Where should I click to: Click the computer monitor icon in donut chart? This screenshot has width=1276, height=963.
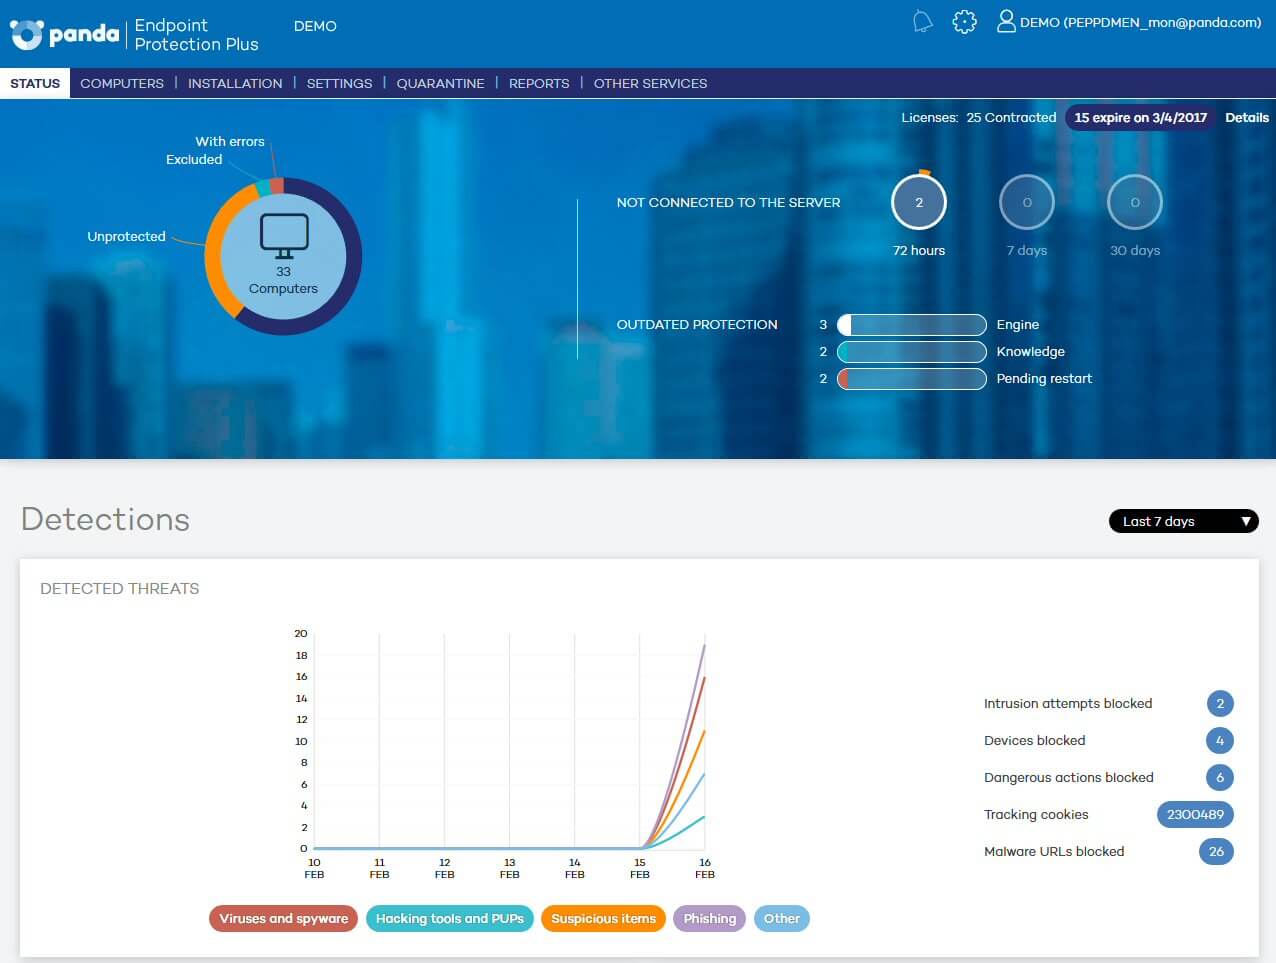coord(284,236)
